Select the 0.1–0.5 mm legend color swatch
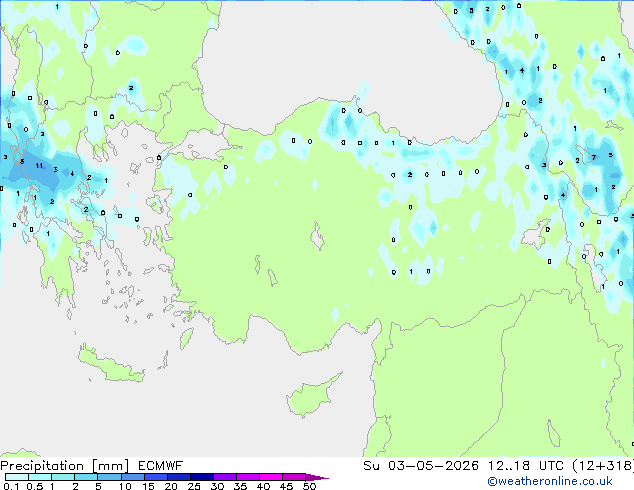 tap(17, 477)
